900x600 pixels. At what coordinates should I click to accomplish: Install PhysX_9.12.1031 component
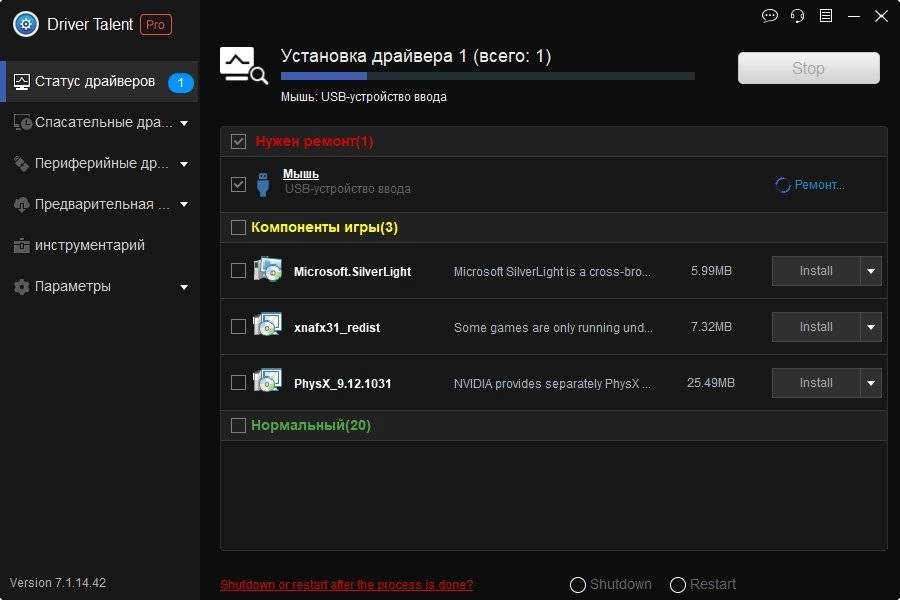pos(816,383)
